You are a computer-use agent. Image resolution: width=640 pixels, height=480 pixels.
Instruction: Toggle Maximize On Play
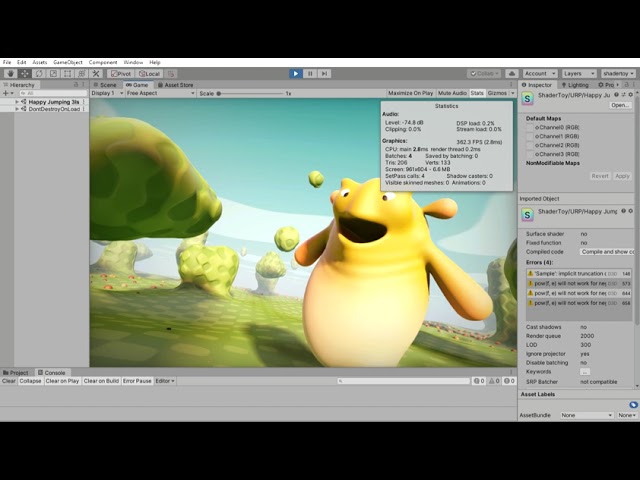coord(410,93)
